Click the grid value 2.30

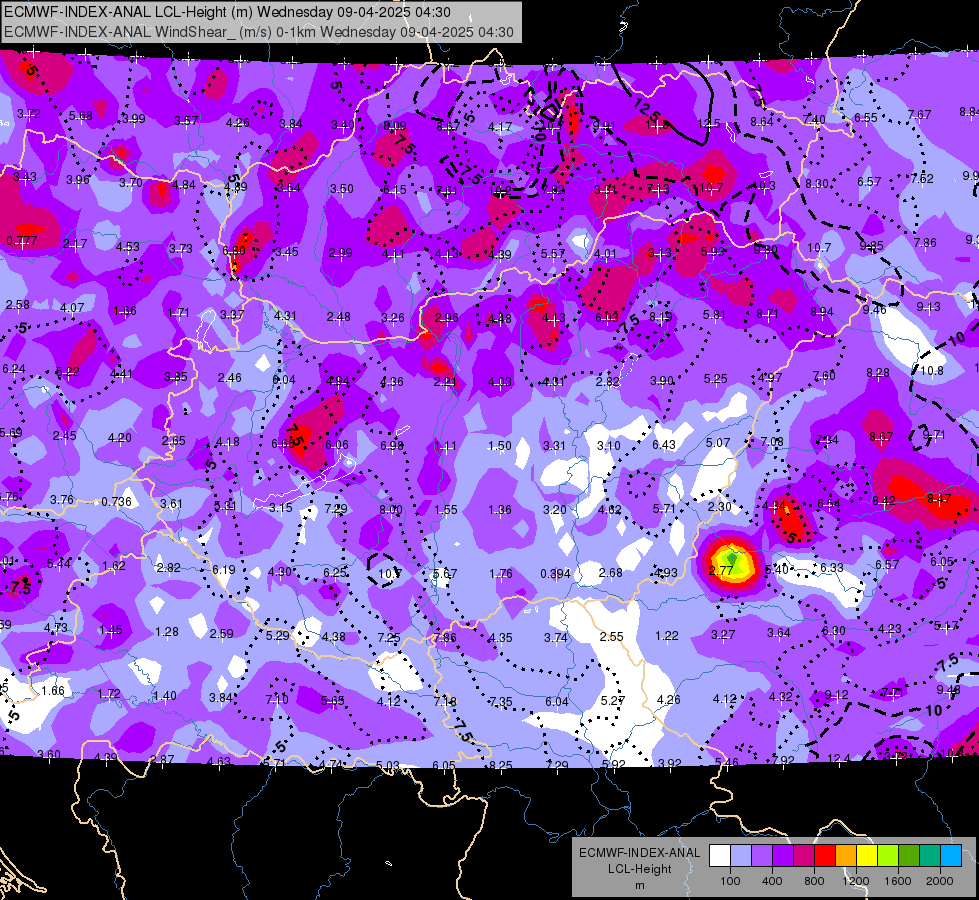(x=719, y=507)
